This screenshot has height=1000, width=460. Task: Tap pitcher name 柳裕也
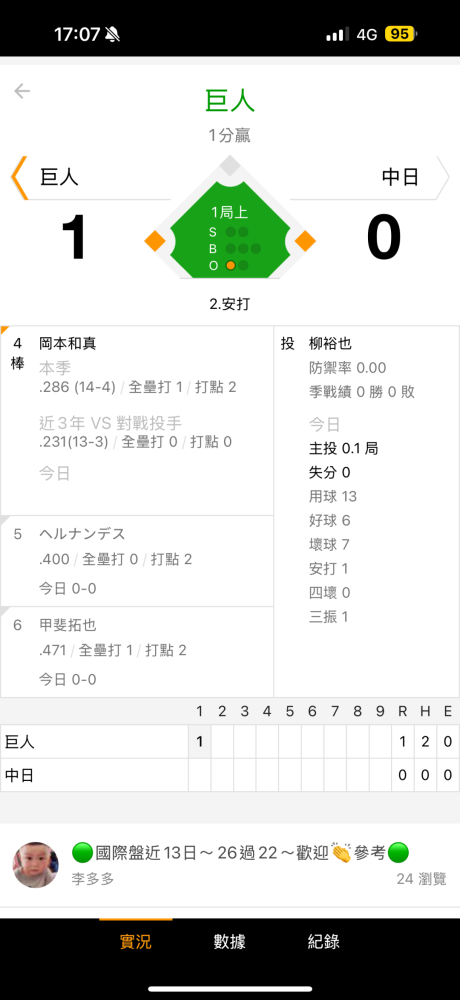tap(330, 344)
